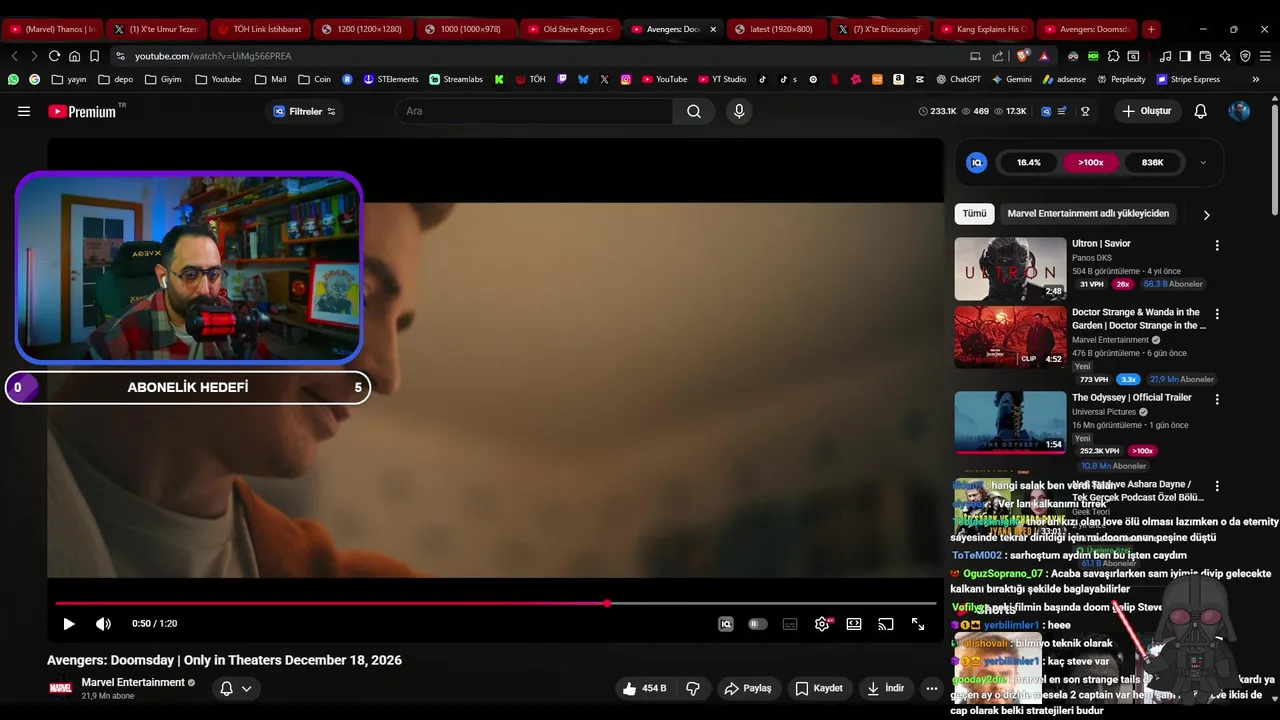Image resolution: width=1280 pixels, height=720 pixels.
Task: Cast video to a TV
Action: 886,624
